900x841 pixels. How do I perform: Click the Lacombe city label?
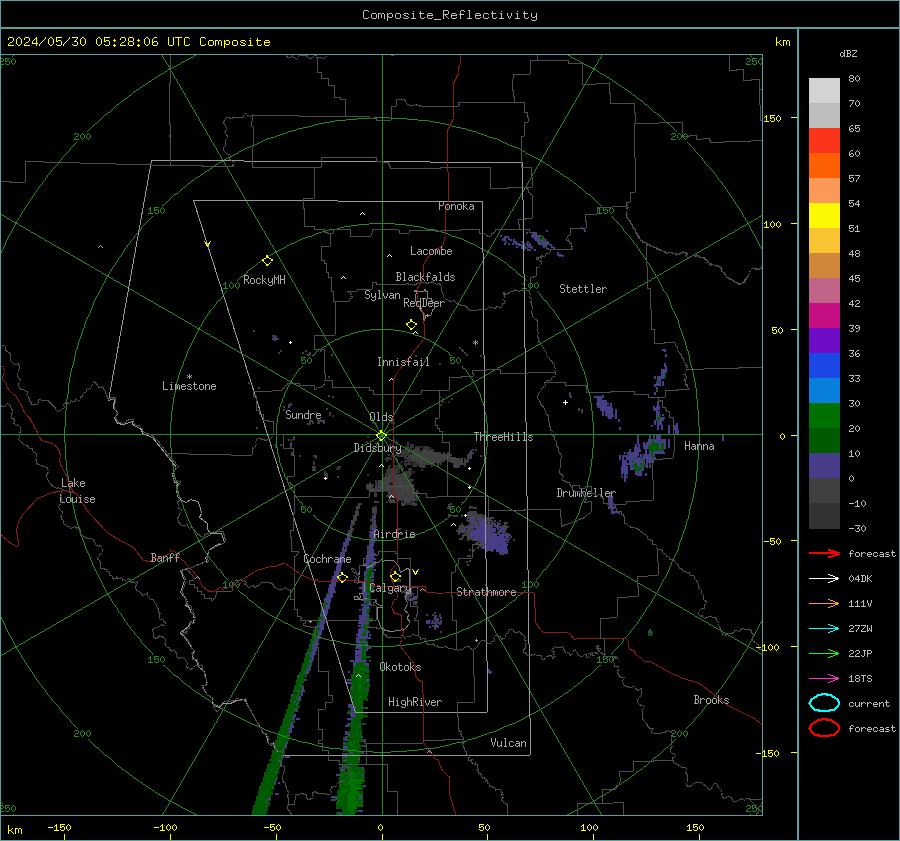pyautogui.click(x=431, y=251)
